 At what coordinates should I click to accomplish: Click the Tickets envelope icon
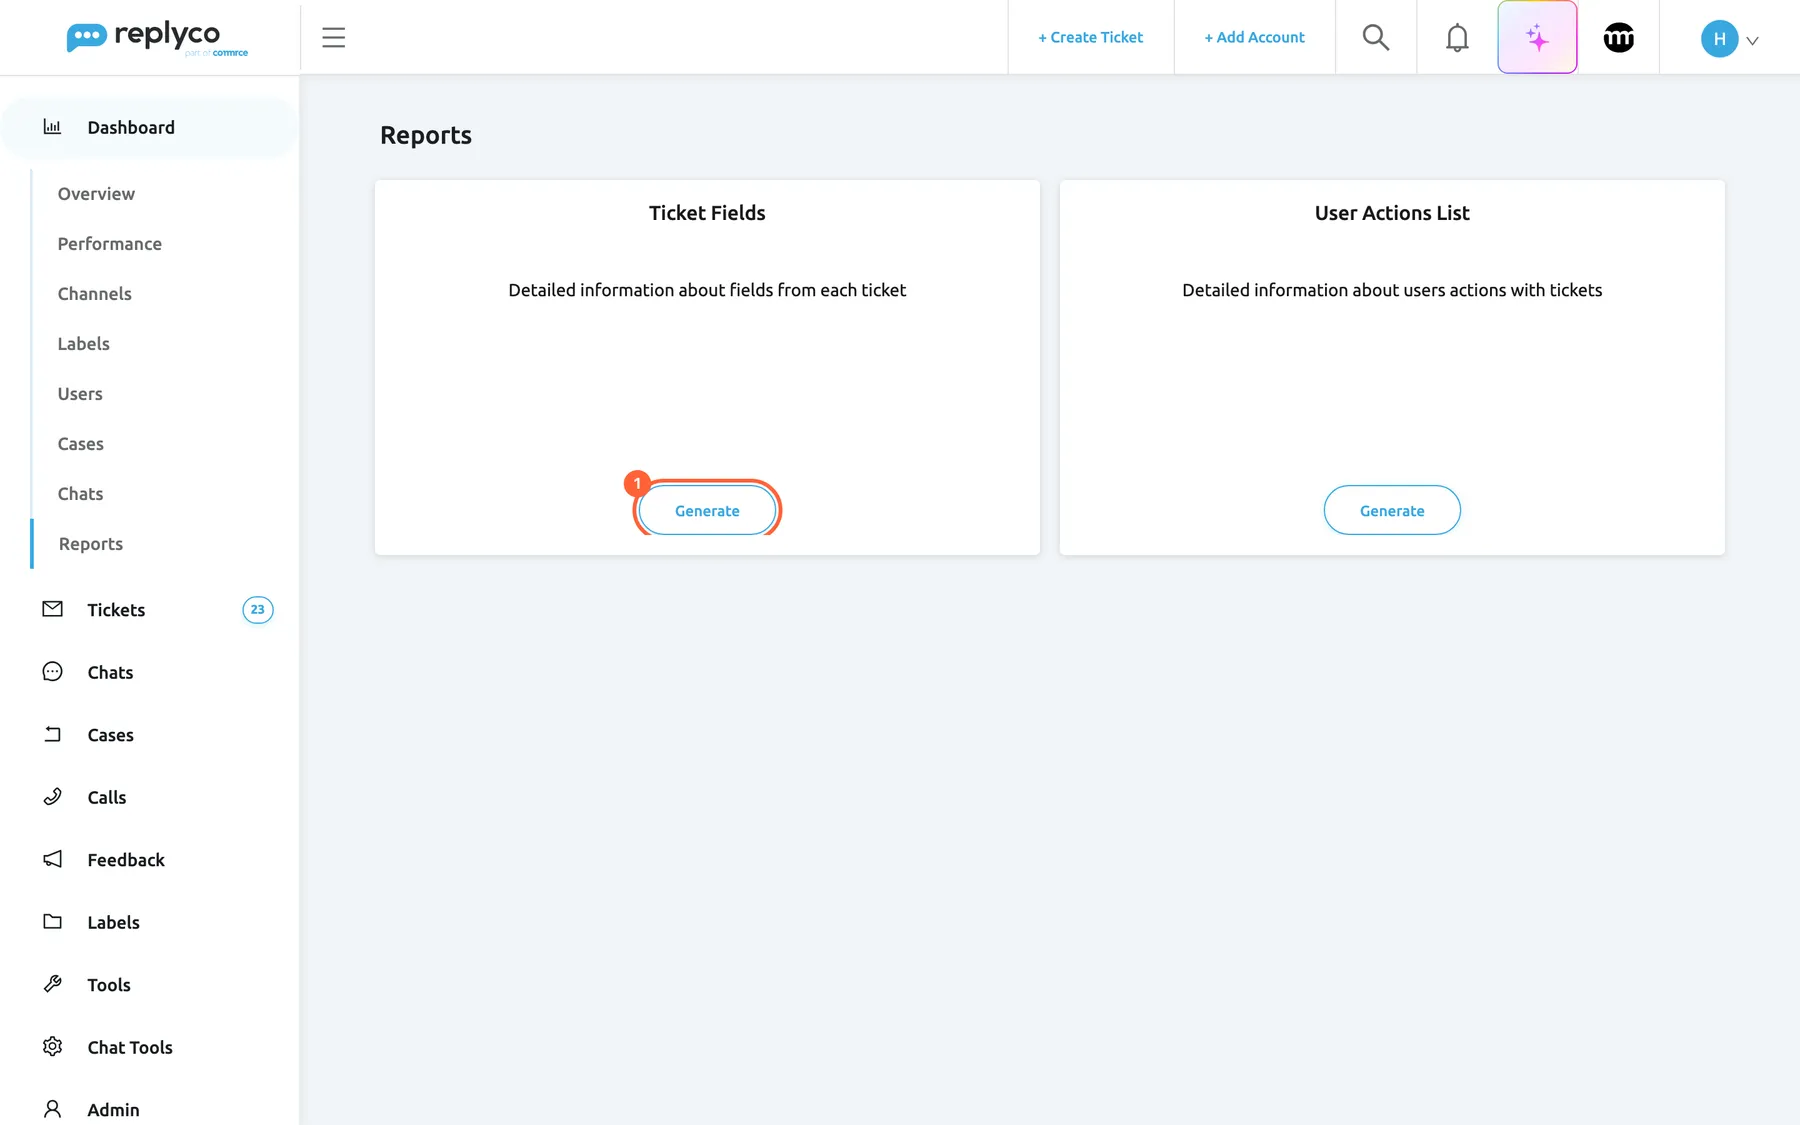[x=53, y=609]
